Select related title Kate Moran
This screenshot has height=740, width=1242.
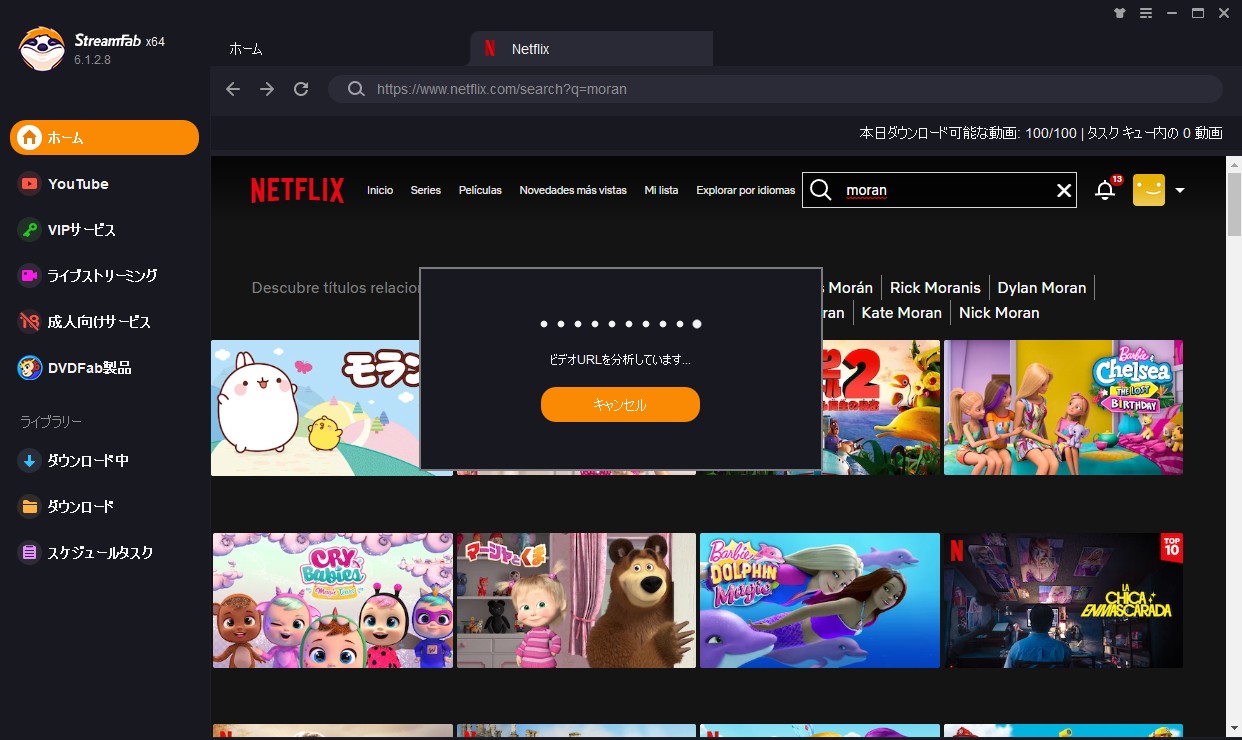click(x=902, y=312)
